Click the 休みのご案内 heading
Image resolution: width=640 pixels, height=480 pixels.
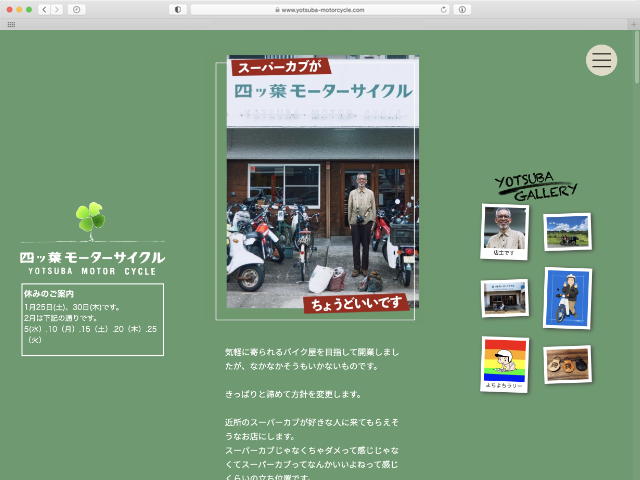tap(49, 294)
